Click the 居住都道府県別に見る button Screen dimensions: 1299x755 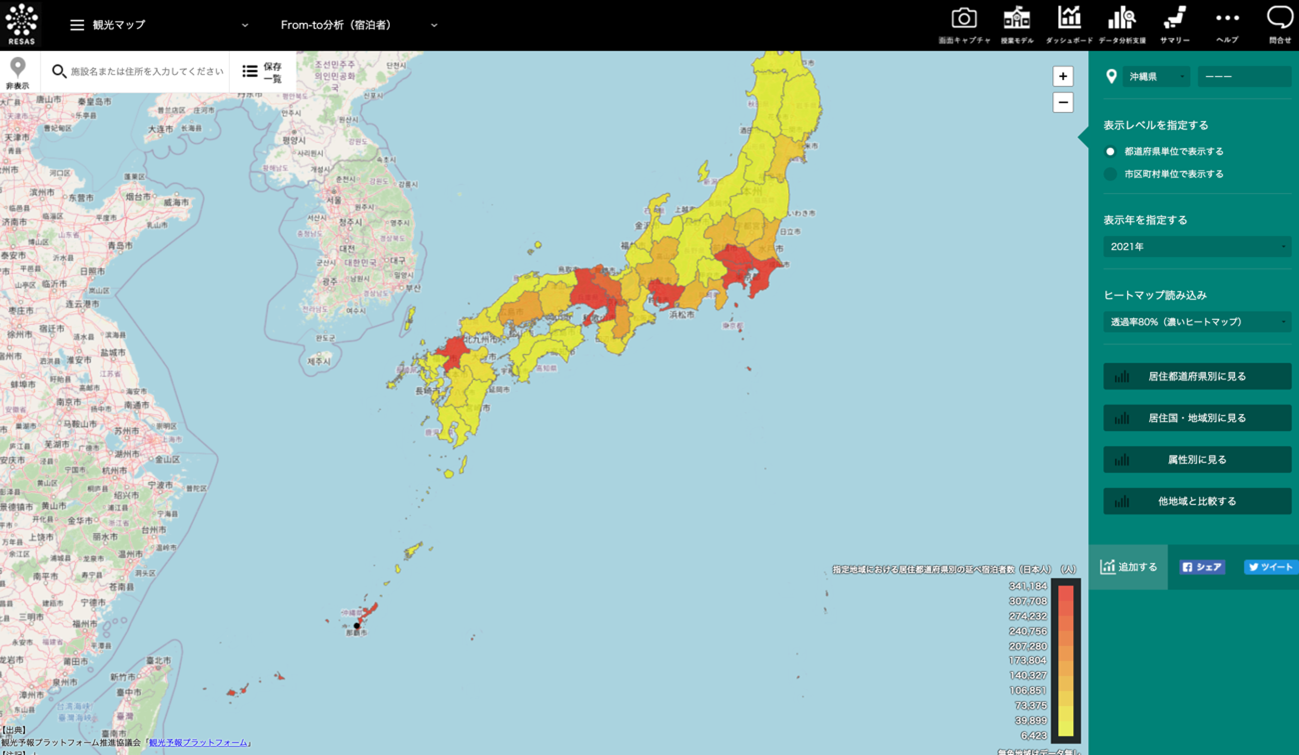pyautogui.click(x=1196, y=377)
